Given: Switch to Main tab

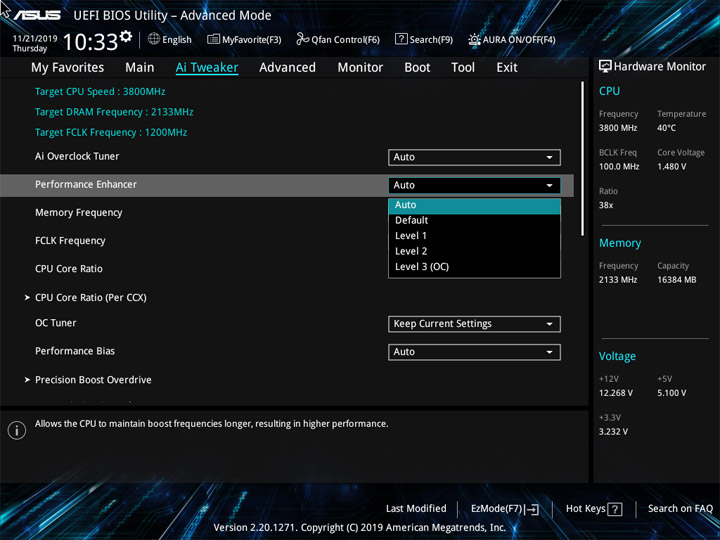Looking at the screenshot, I should tap(140, 68).
